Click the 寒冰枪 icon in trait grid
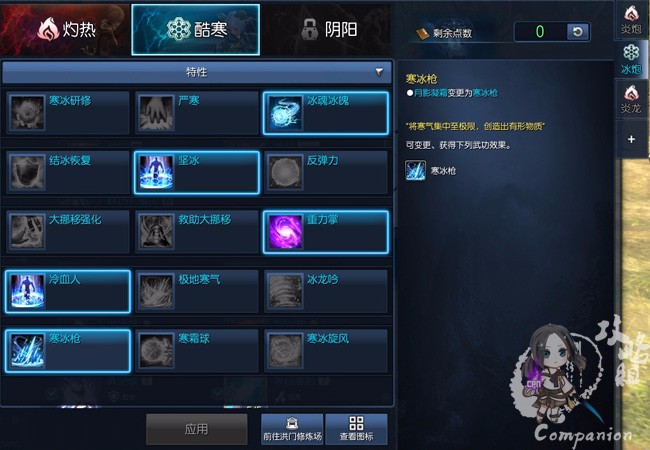 pos(27,351)
